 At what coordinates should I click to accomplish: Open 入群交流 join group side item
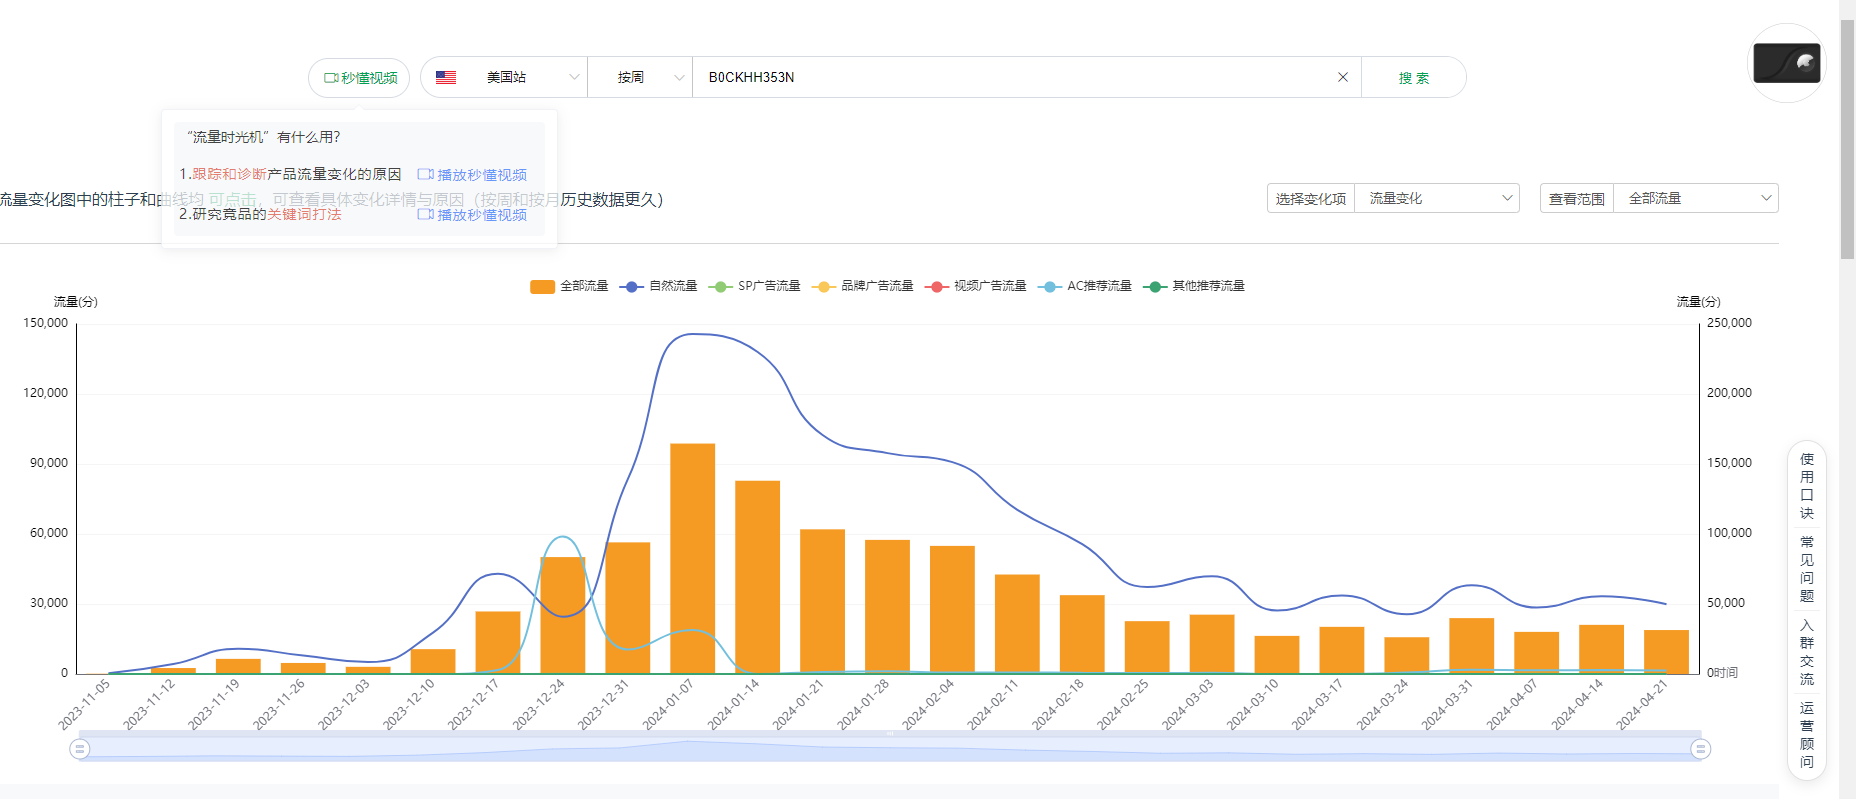[x=1807, y=652]
